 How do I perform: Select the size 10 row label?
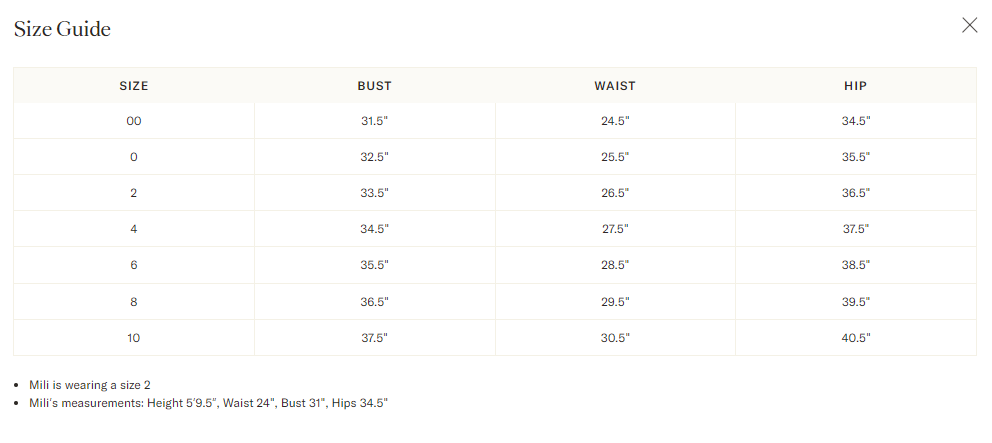click(x=133, y=338)
